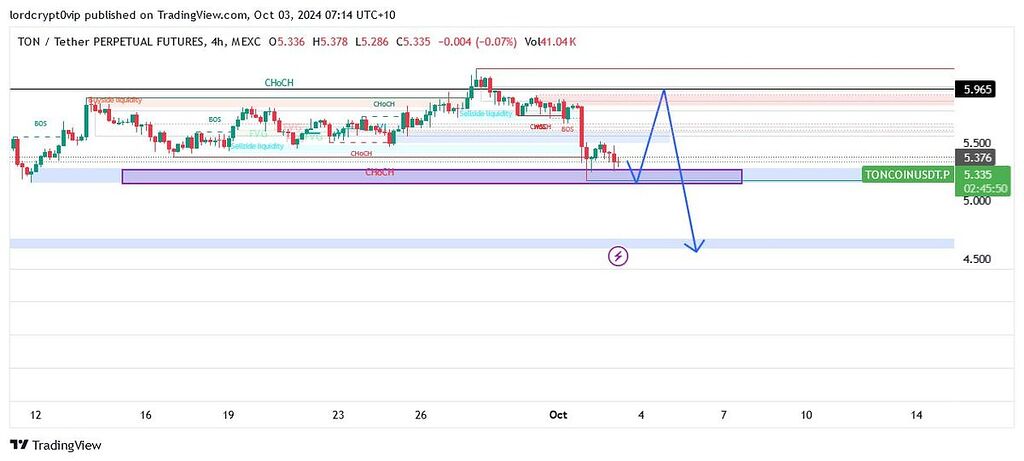Click the Vol 41.04K volume indicator

pos(551,41)
